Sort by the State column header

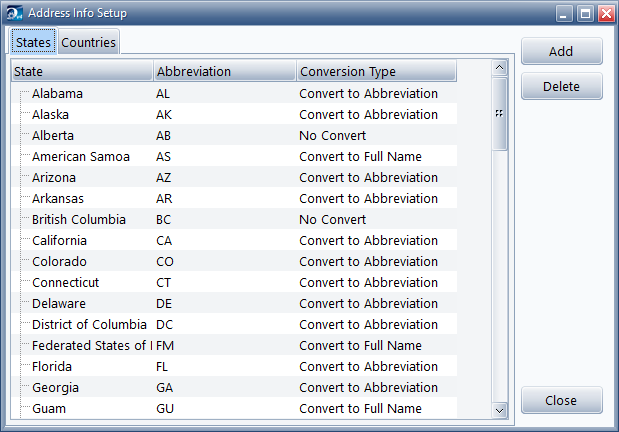pos(82,72)
